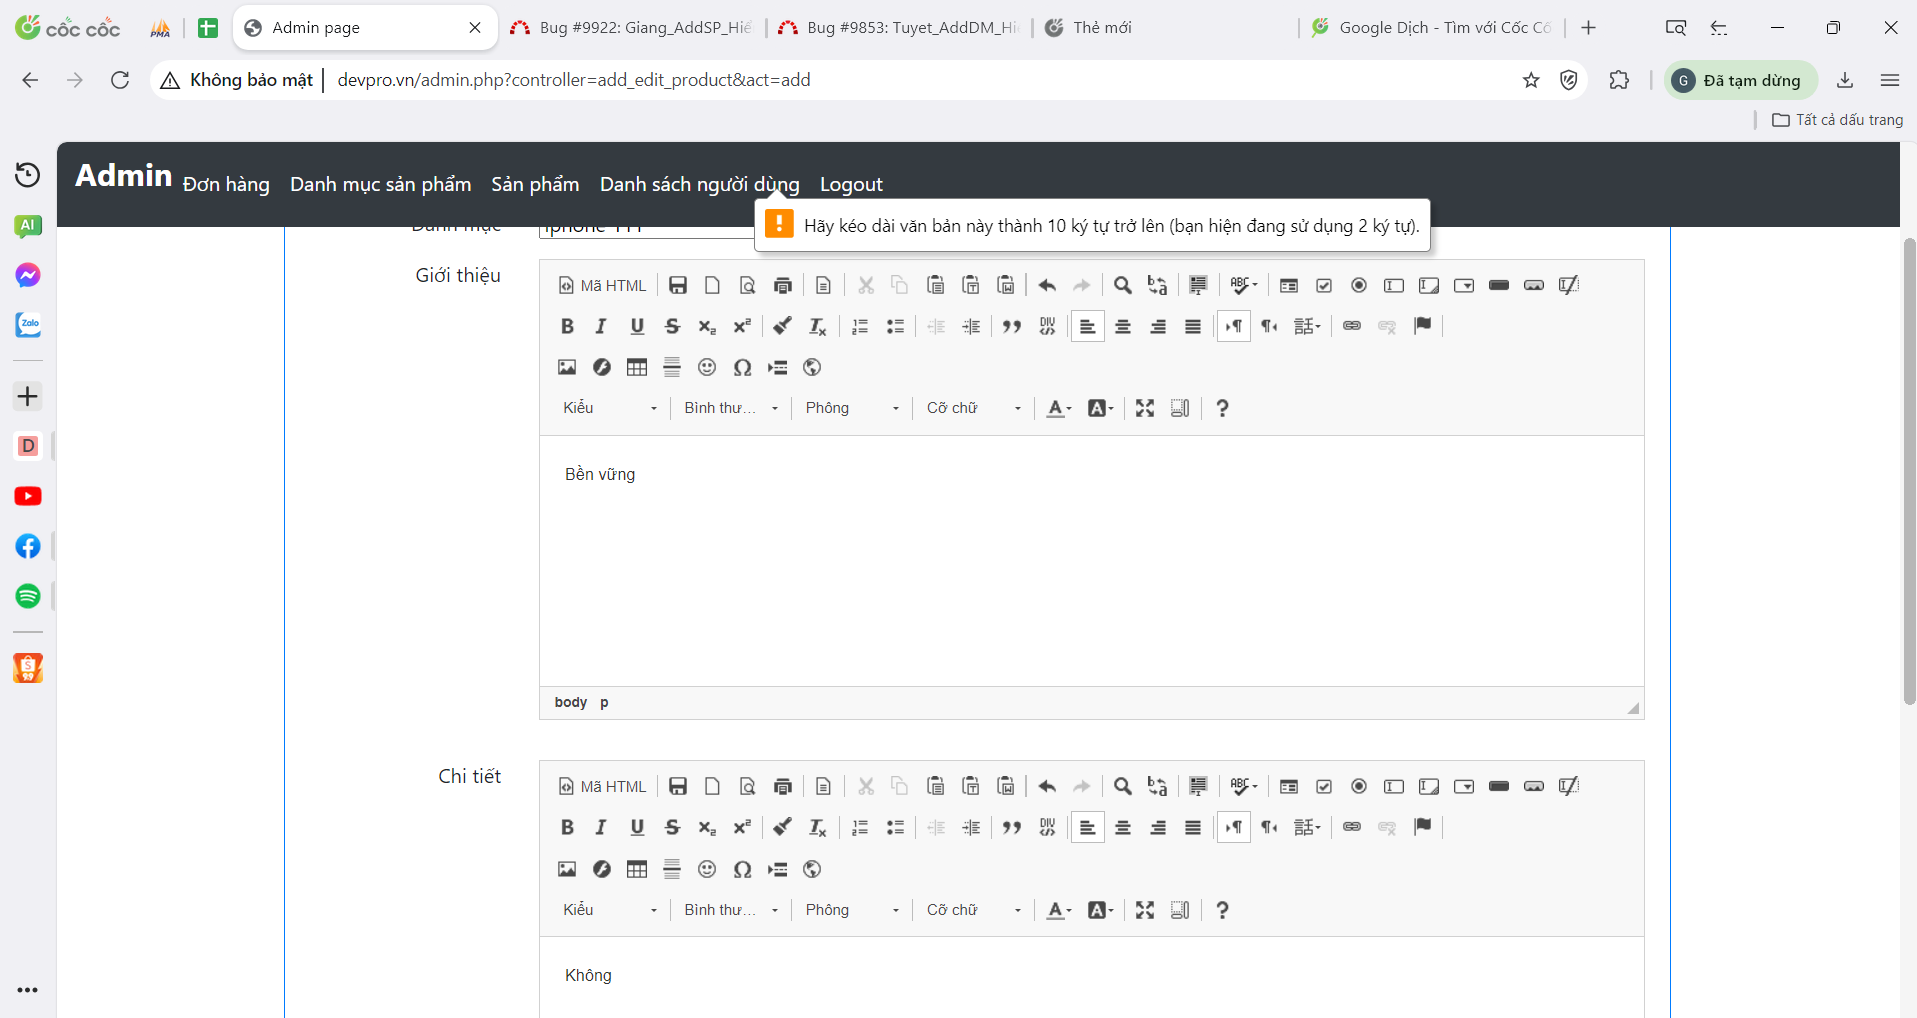This screenshot has width=1917, height=1018.
Task: Open the Sản phẩm menu item
Action: click(x=535, y=184)
